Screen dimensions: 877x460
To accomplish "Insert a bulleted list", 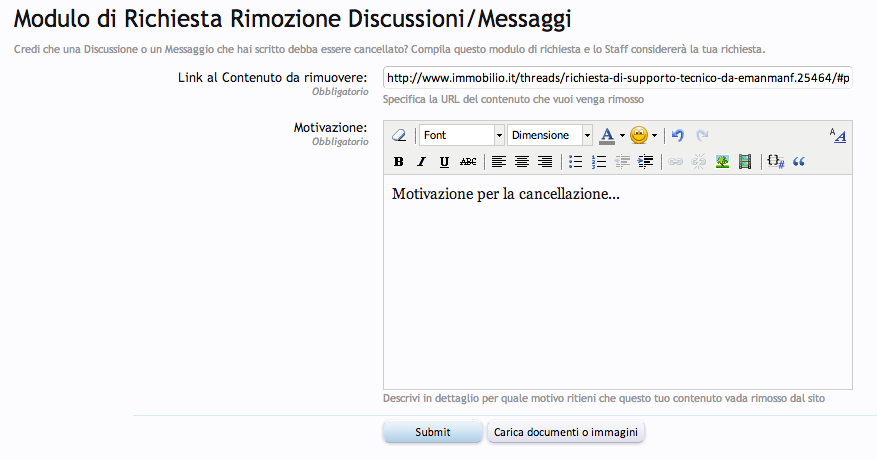I will coord(576,162).
